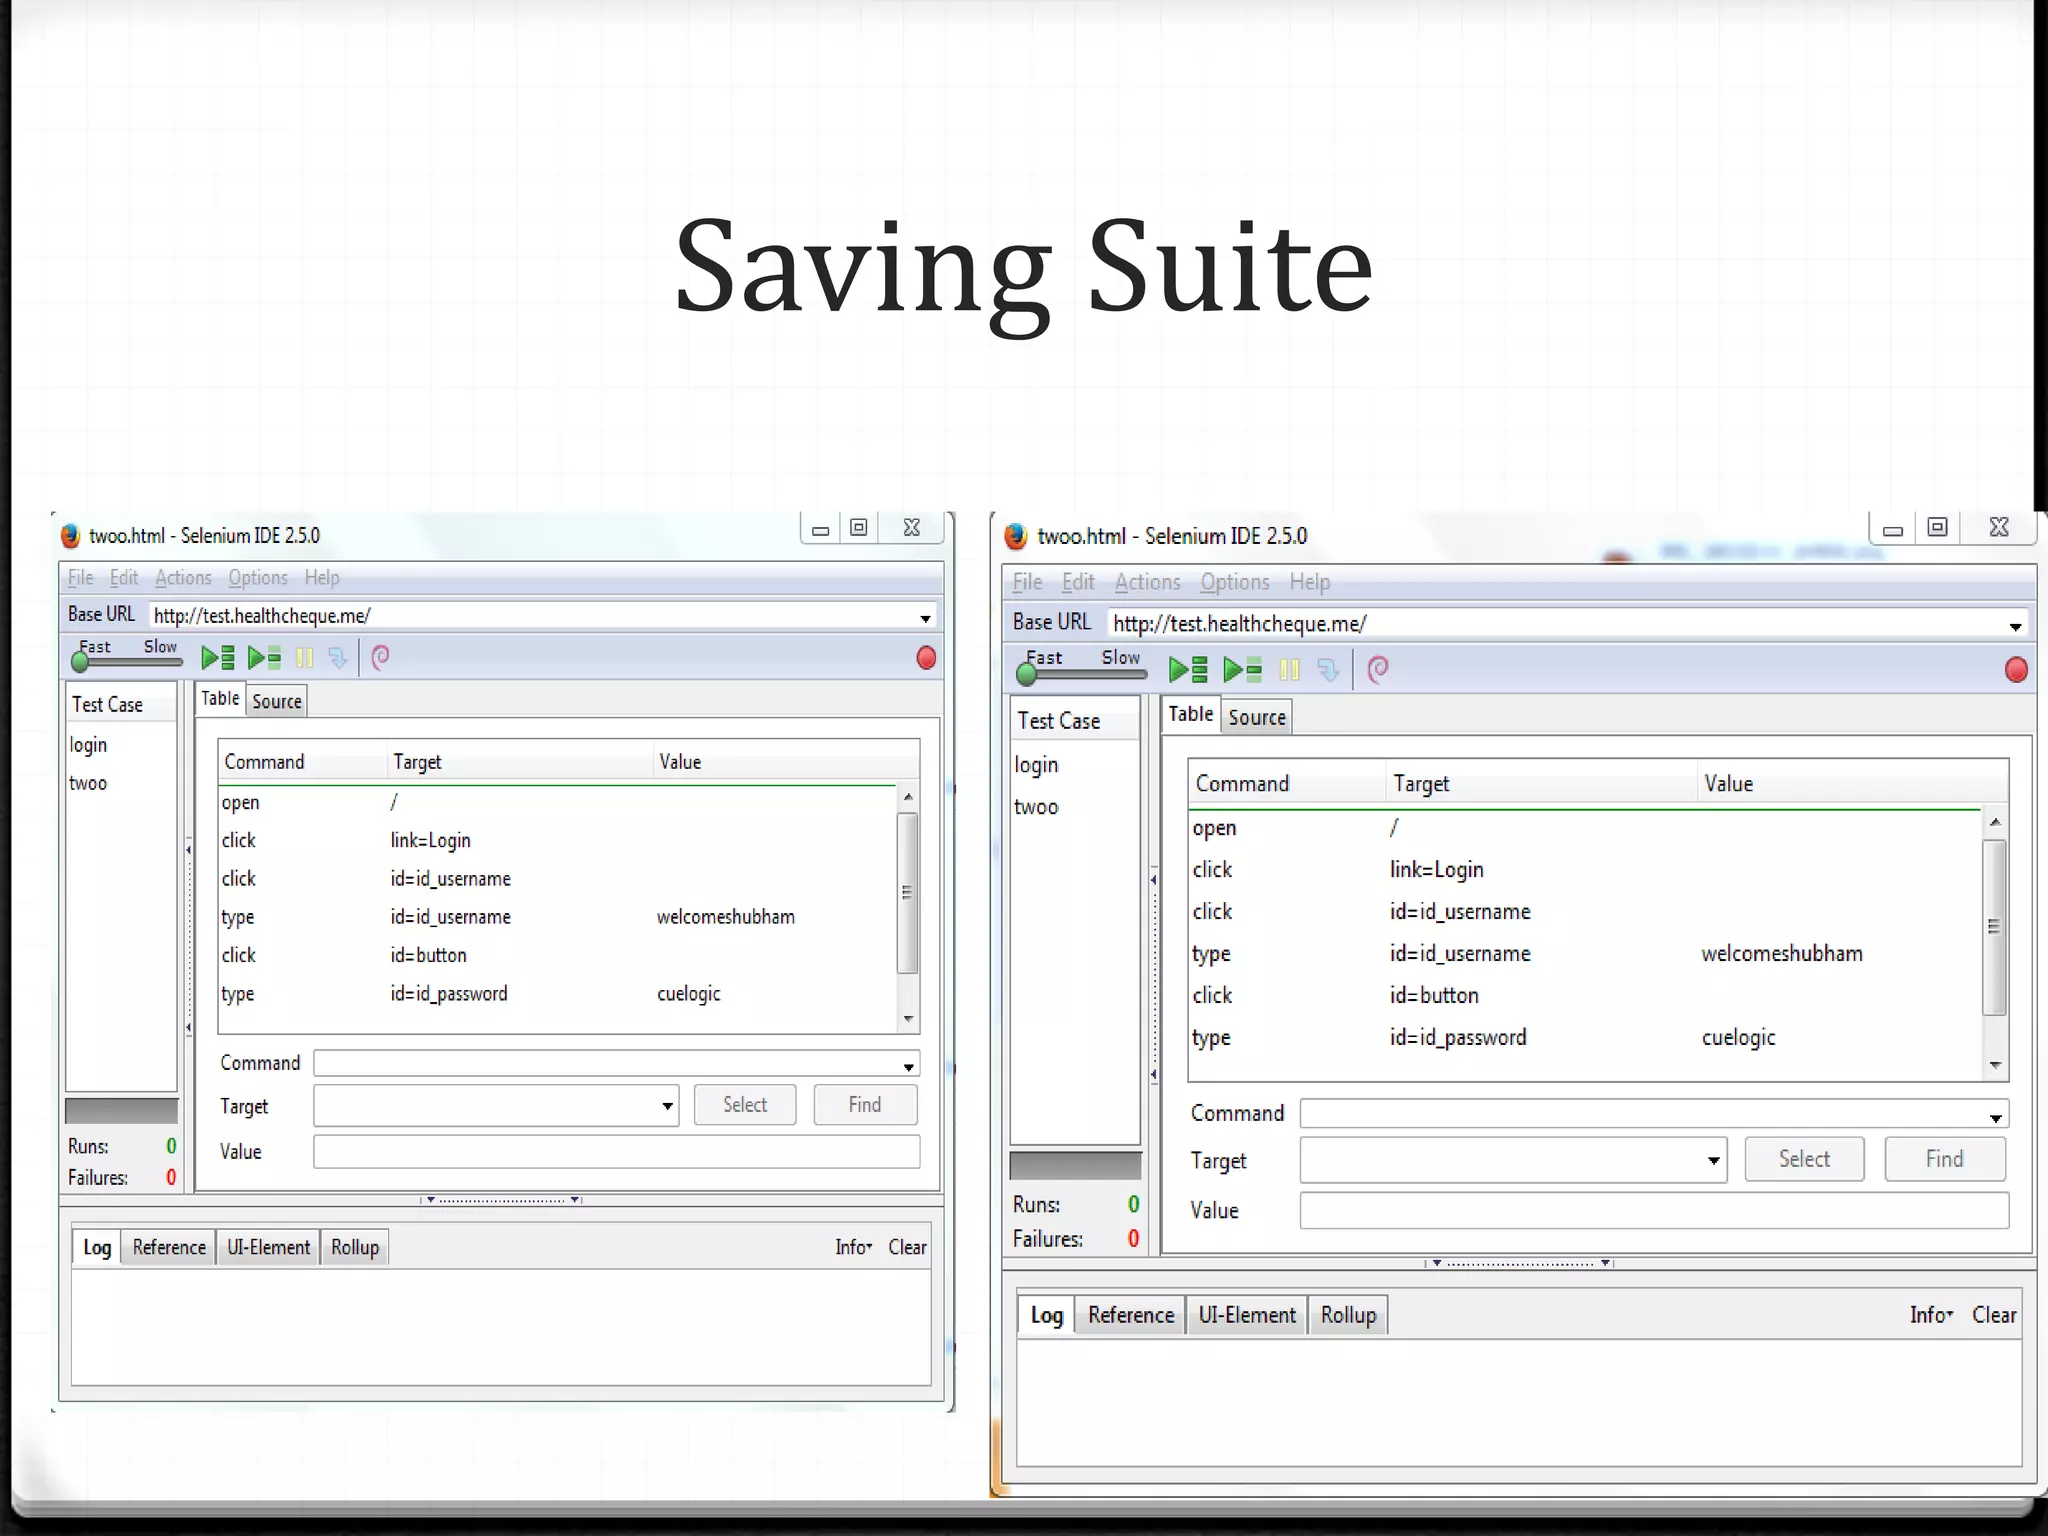Open the Info log level dropdown in left window
This screenshot has height=1536, width=2048.
[854, 1247]
